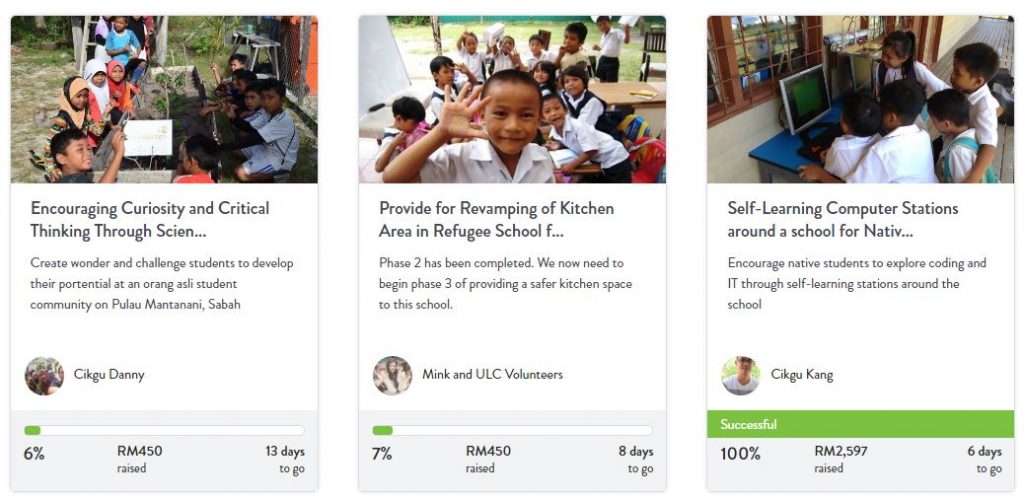This screenshot has height=499, width=1024.
Task: Click the students at computer photo
Action: [x=860, y=99]
